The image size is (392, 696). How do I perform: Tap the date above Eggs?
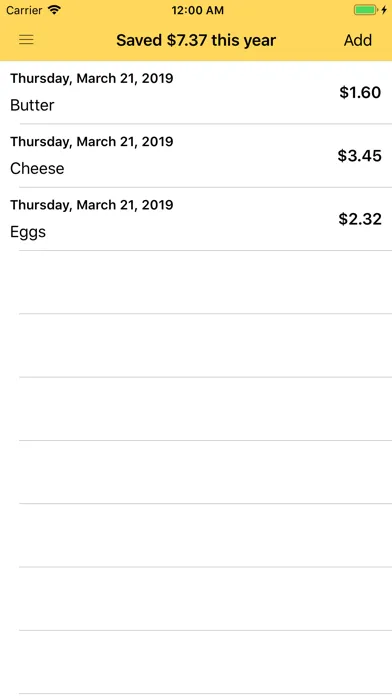(92, 205)
